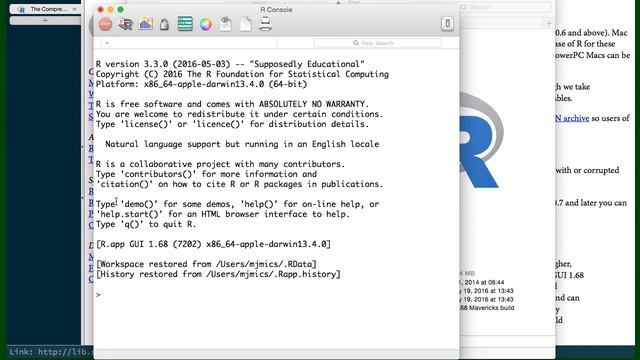Click the 'Platform: x86_64-apple-darwin13.4.0' line

click(201, 84)
